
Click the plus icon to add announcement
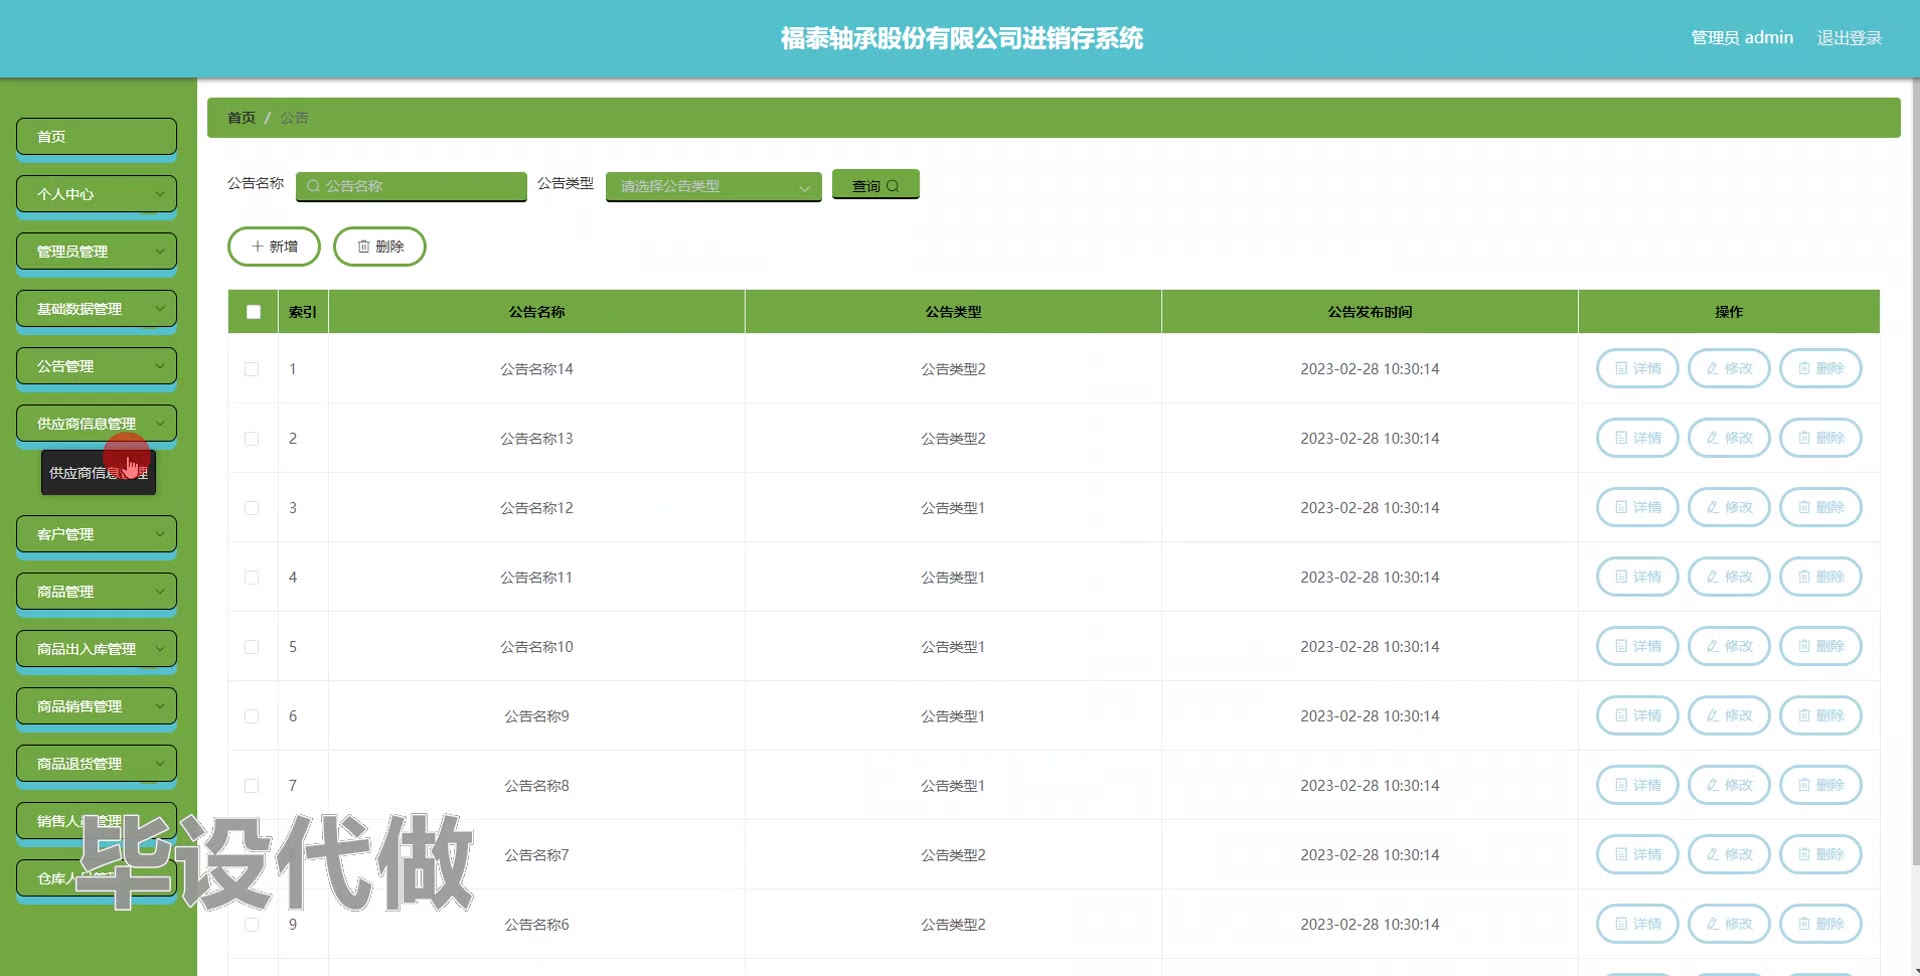coord(257,246)
